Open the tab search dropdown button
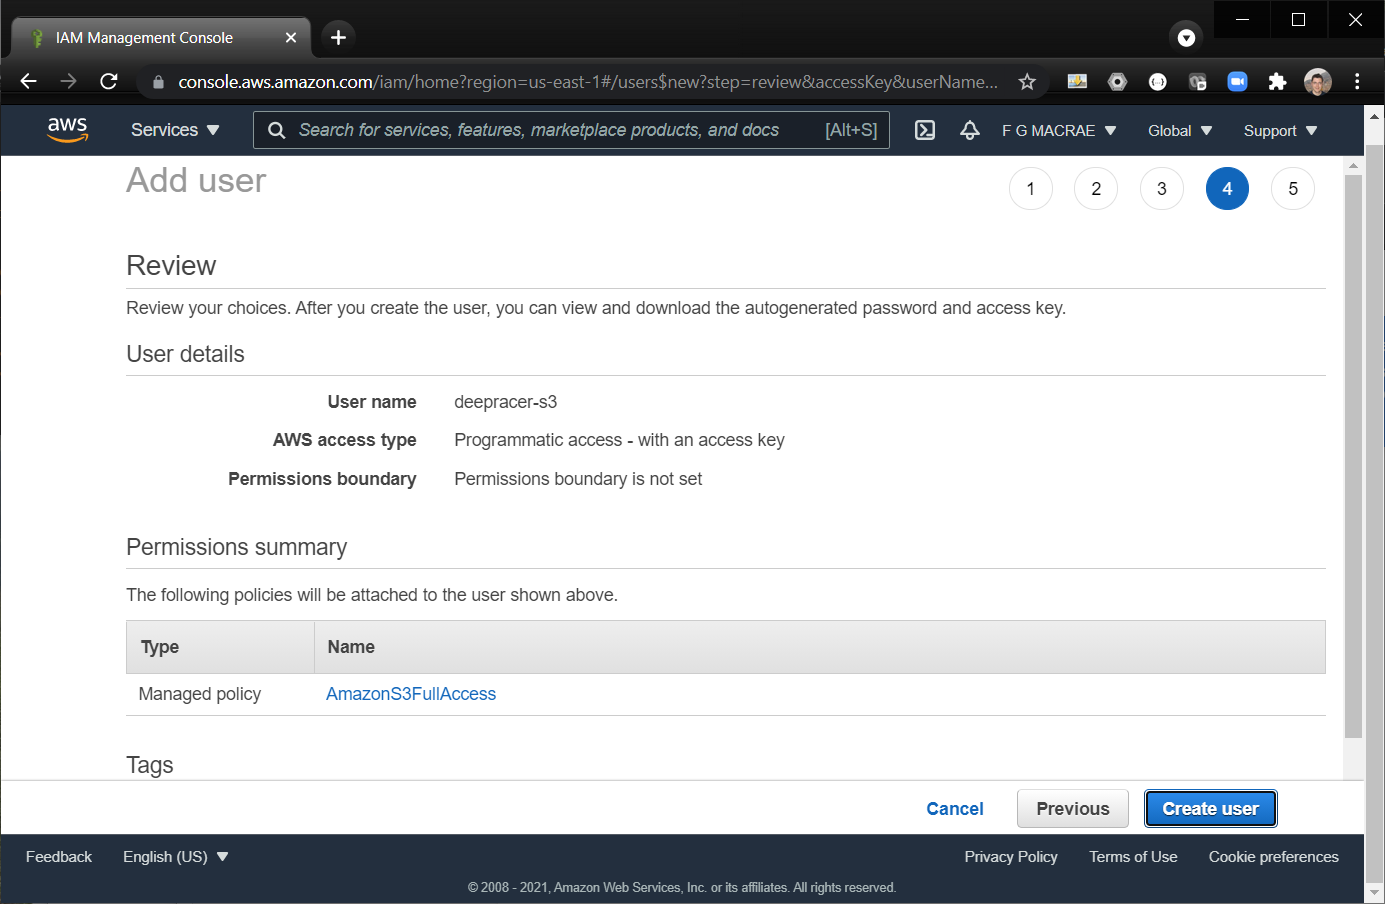This screenshot has height=904, width=1385. point(1186,38)
